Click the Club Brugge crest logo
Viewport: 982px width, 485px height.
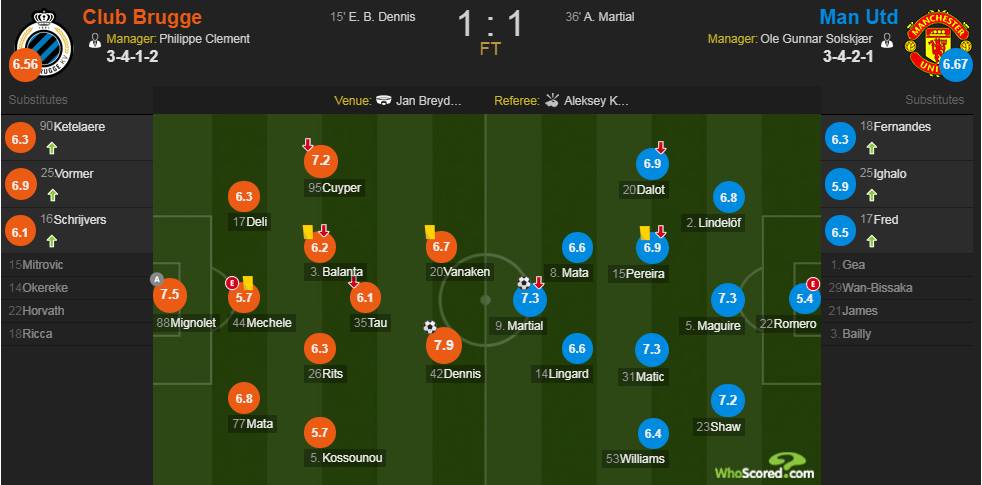[x=44, y=43]
